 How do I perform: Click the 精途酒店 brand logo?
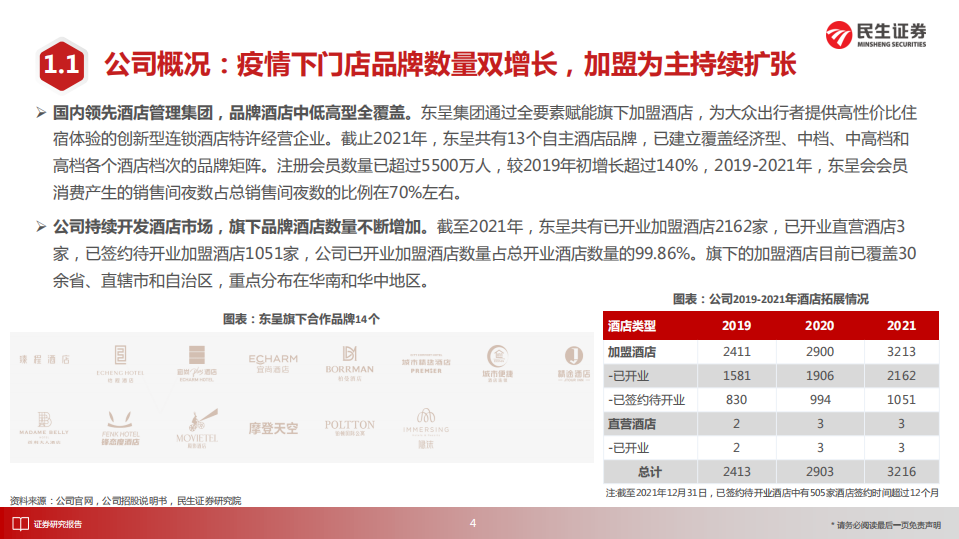[574, 364]
